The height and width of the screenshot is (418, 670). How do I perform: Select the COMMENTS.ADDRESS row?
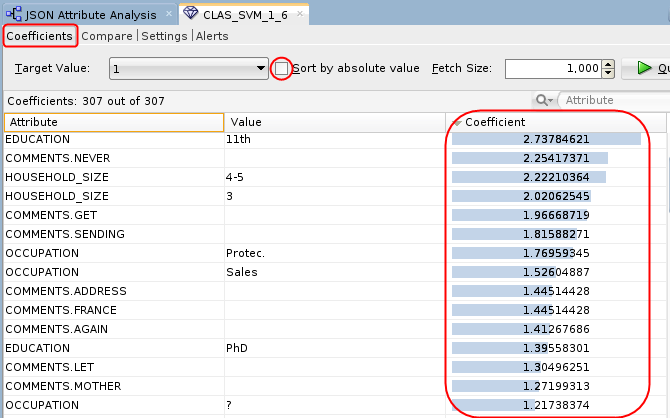click(335, 291)
